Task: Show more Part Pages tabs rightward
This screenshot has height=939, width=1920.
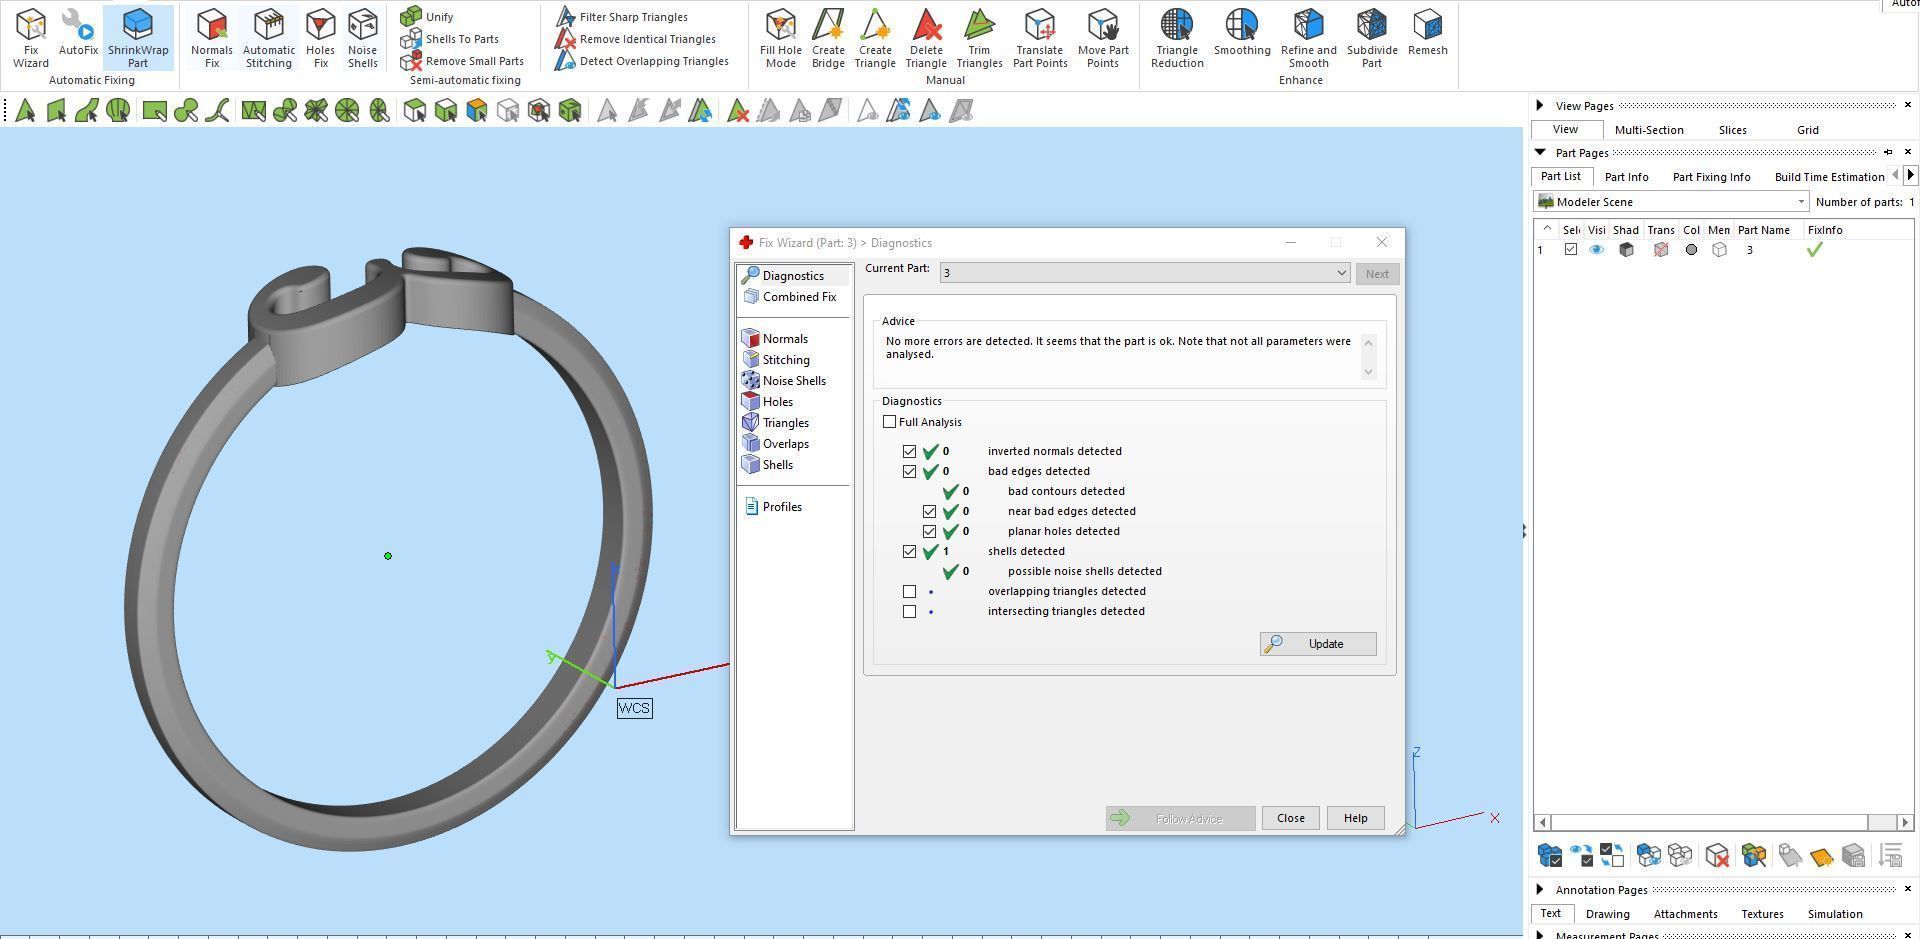Action: pyautogui.click(x=1910, y=176)
